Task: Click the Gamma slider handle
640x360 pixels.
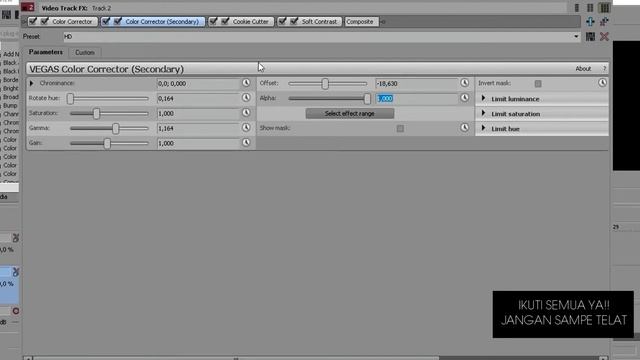Action: coord(116,129)
